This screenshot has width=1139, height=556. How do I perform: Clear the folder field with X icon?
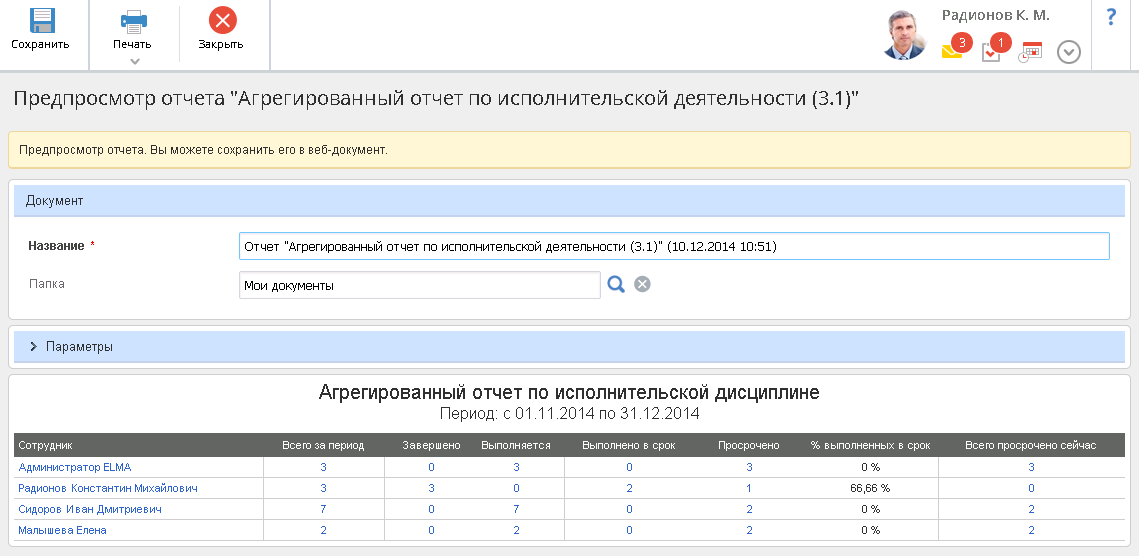tap(643, 285)
